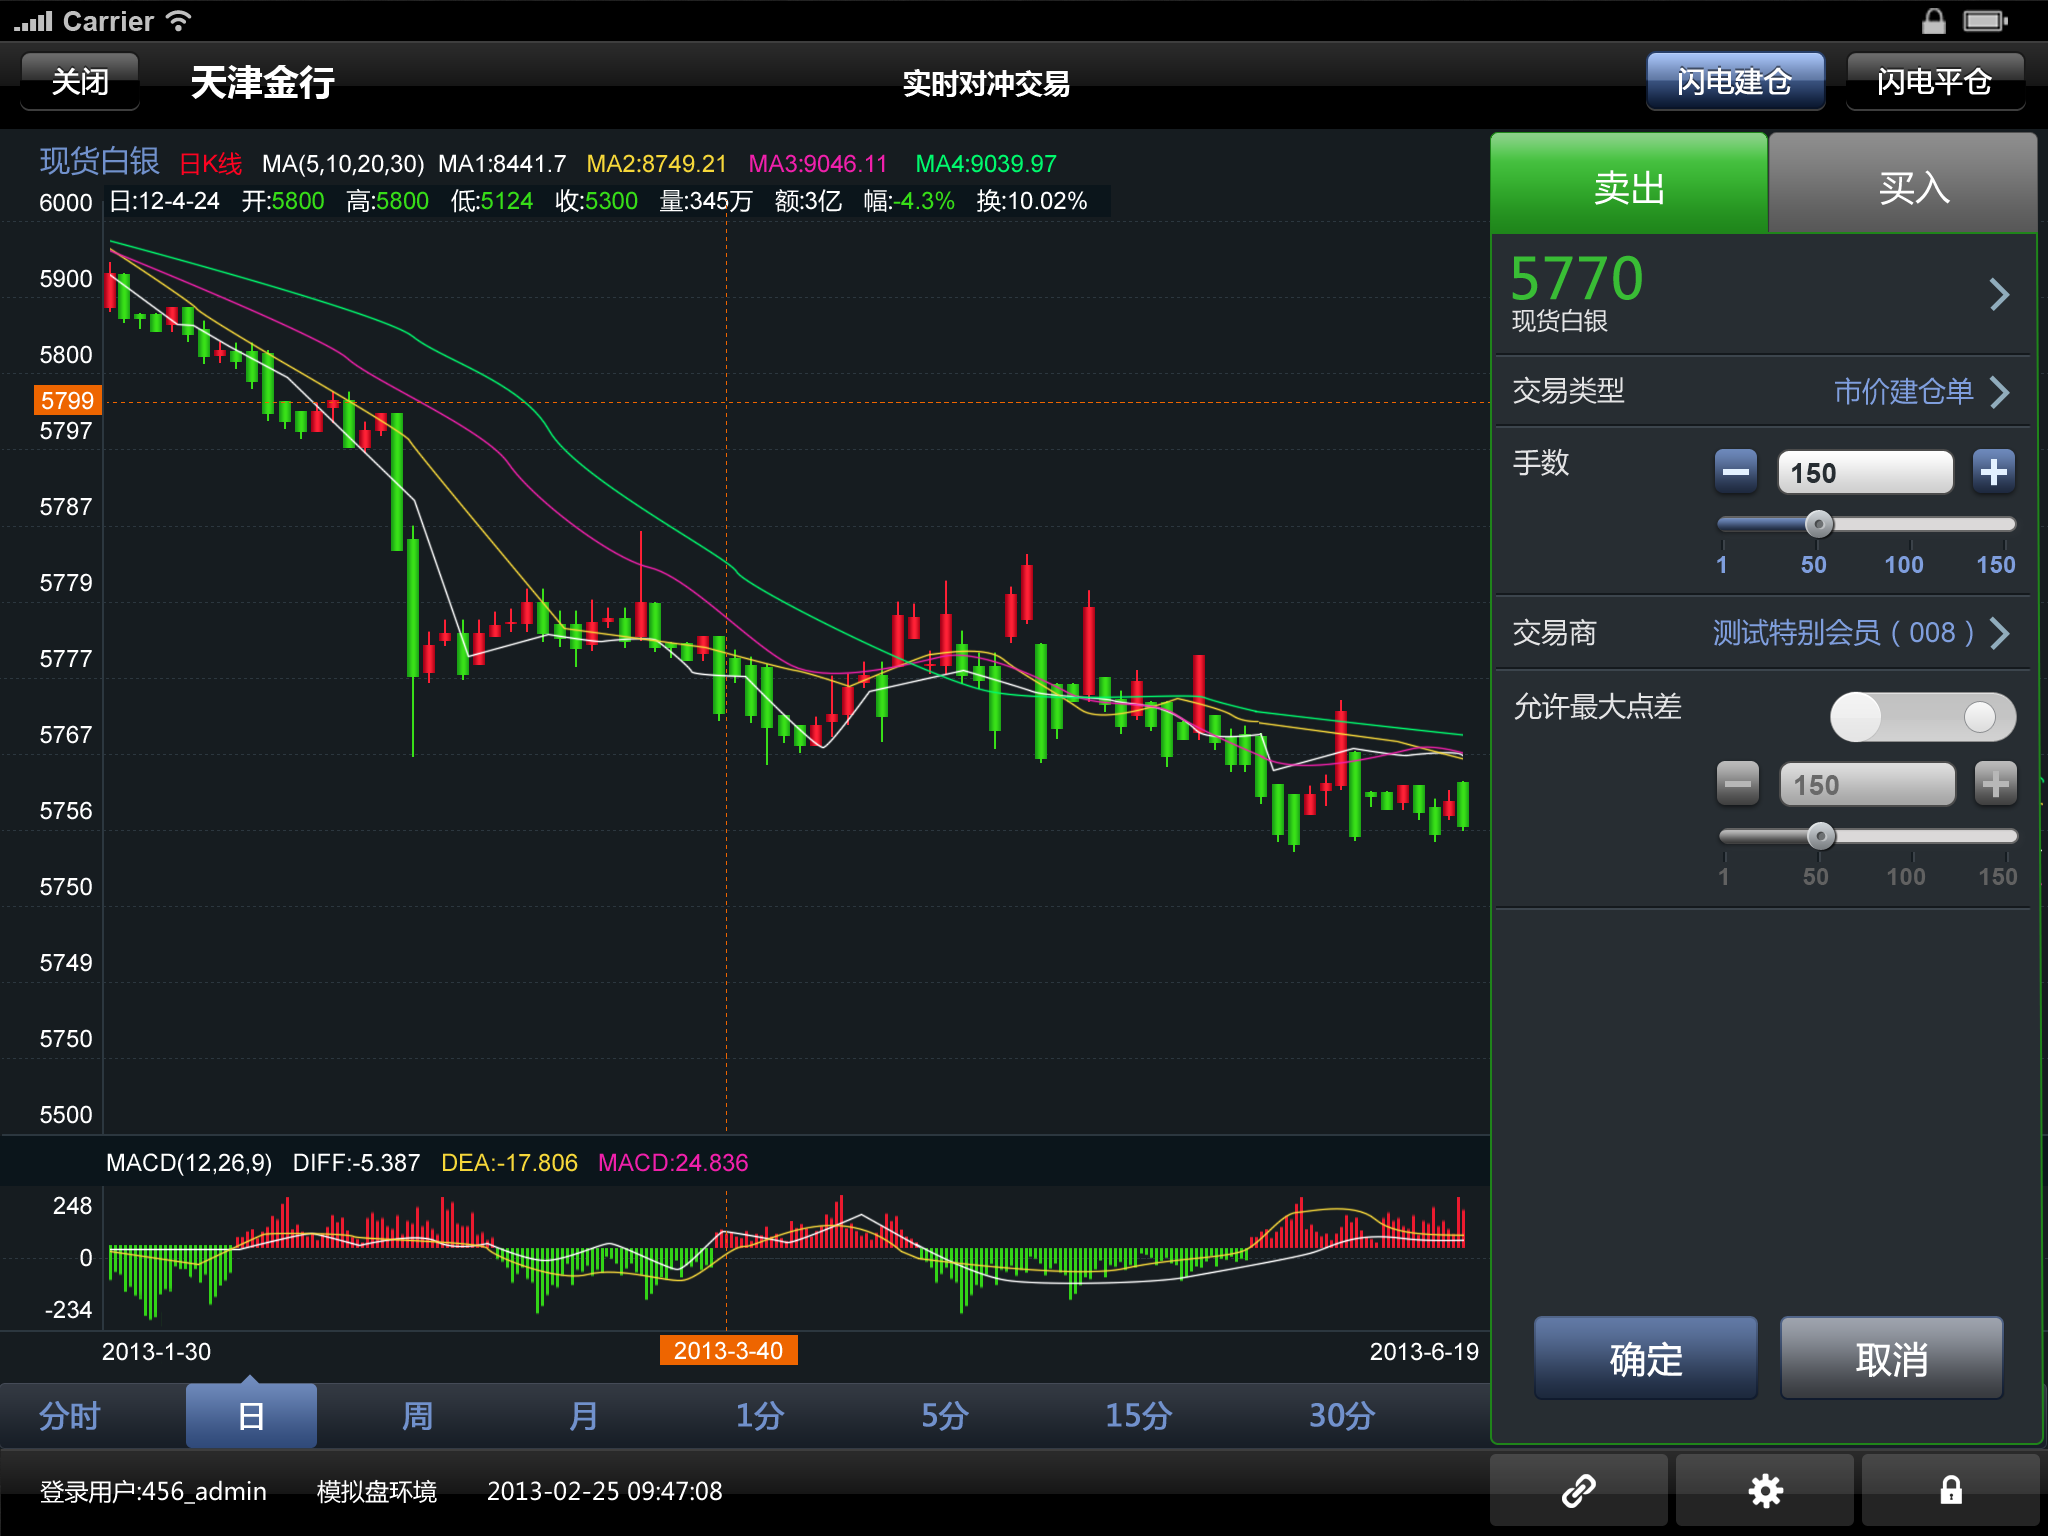This screenshot has height=1536, width=2048.
Task: Click the battery icon in status bar
Action: tap(1985, 20)
